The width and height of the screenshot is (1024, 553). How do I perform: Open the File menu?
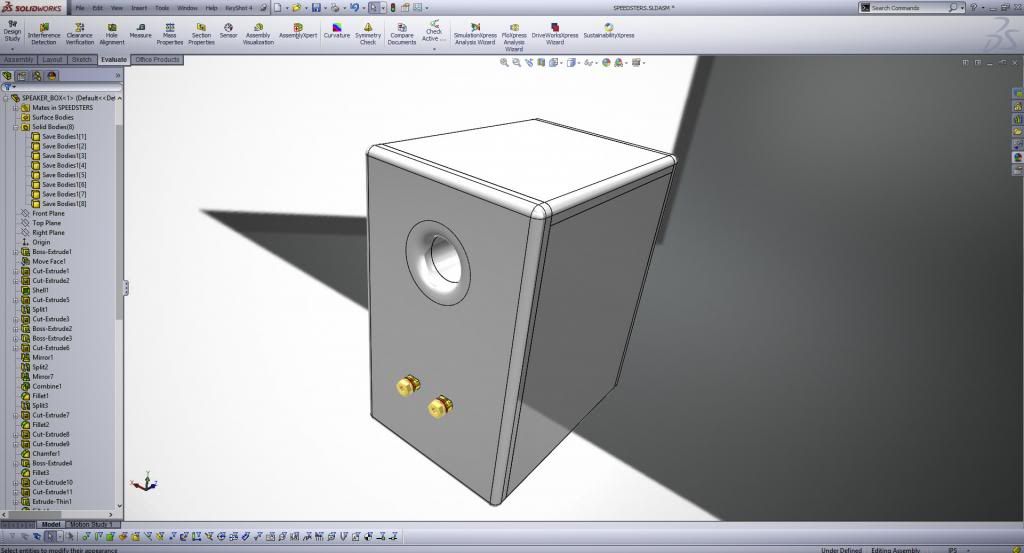point(80,8)
